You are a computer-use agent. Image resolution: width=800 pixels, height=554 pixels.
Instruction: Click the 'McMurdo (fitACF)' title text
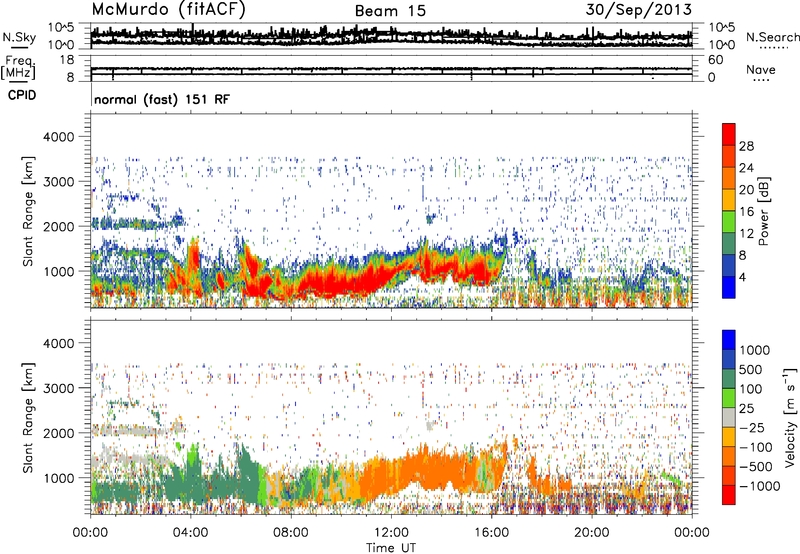168,10
